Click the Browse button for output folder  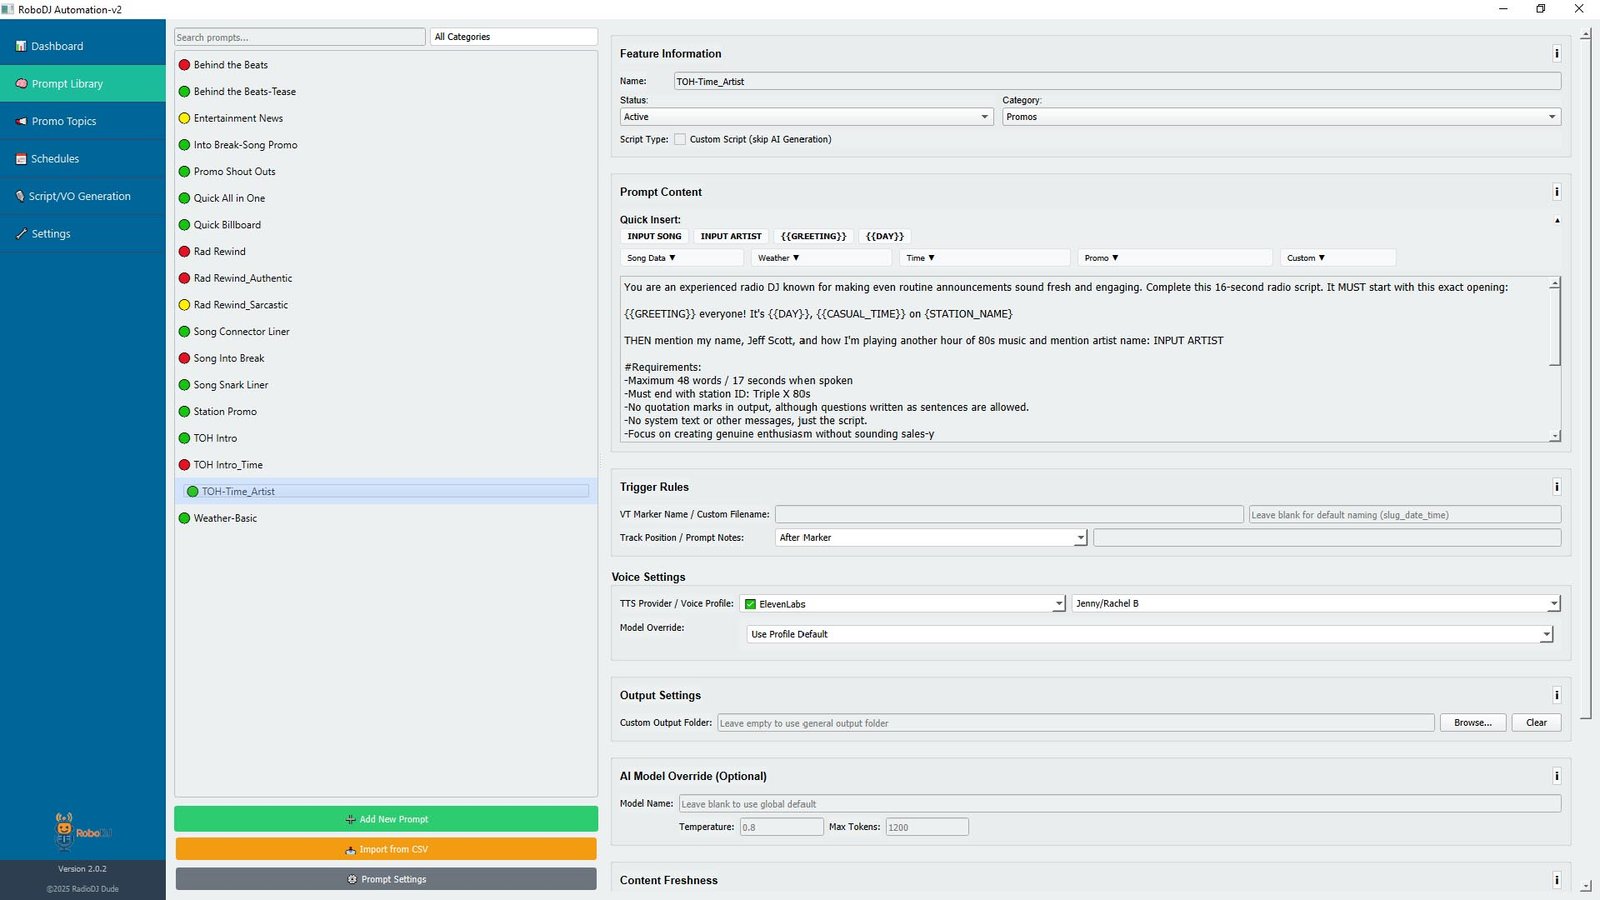coord(1472,723)
